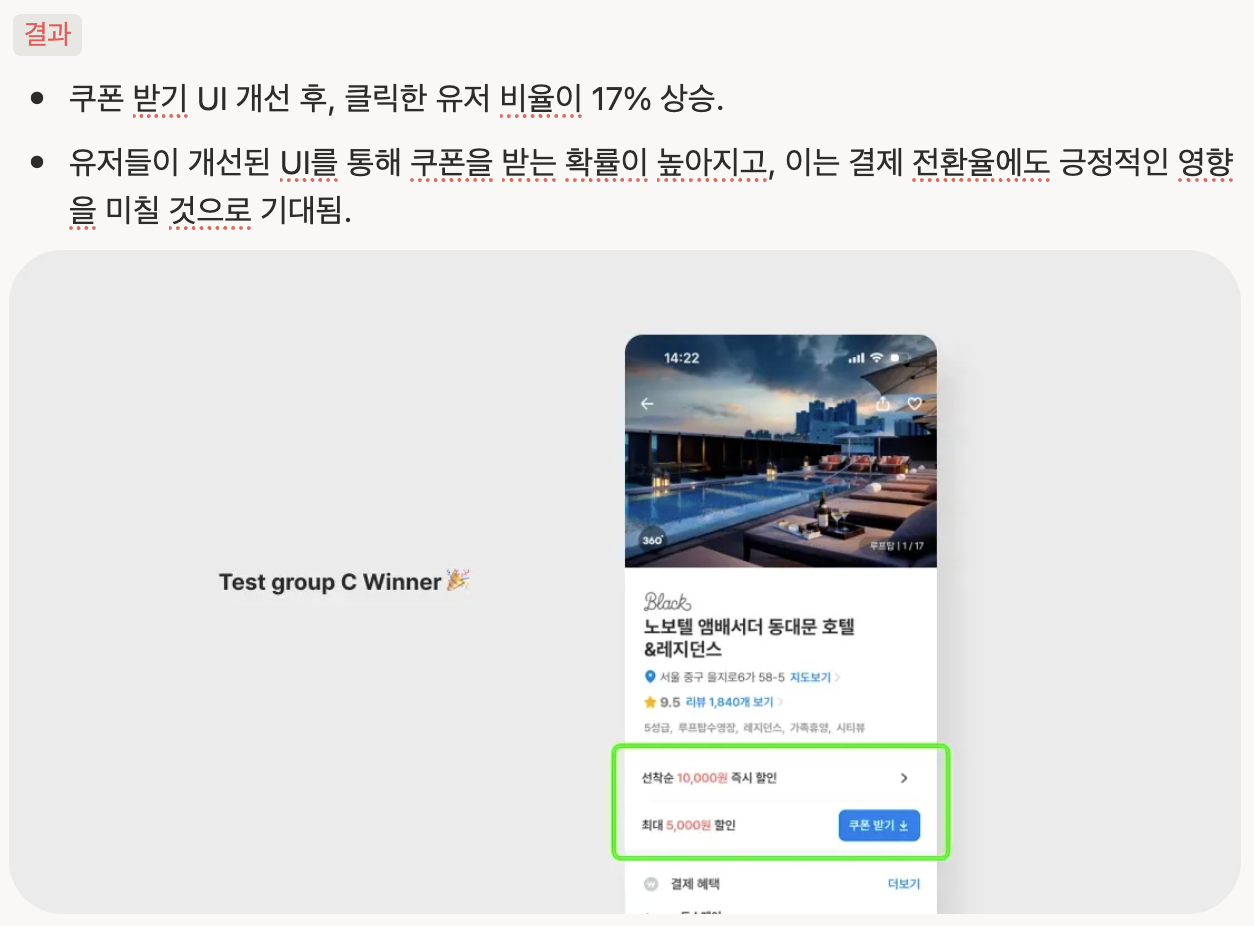This screenshot has height=926, width=1254.
Task: Select the 결과 heading tag
Action: (x=47, y=34)
